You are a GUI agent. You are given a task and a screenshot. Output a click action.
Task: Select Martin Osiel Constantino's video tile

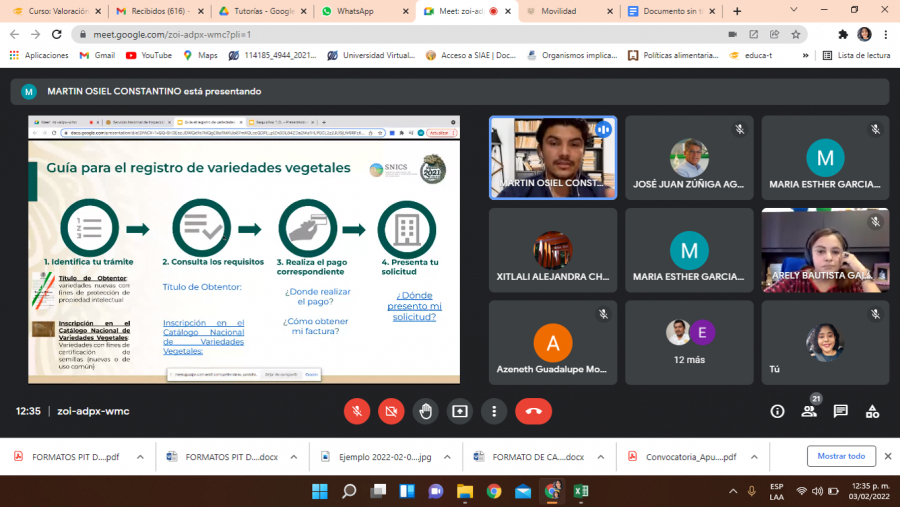pos(552,157)
